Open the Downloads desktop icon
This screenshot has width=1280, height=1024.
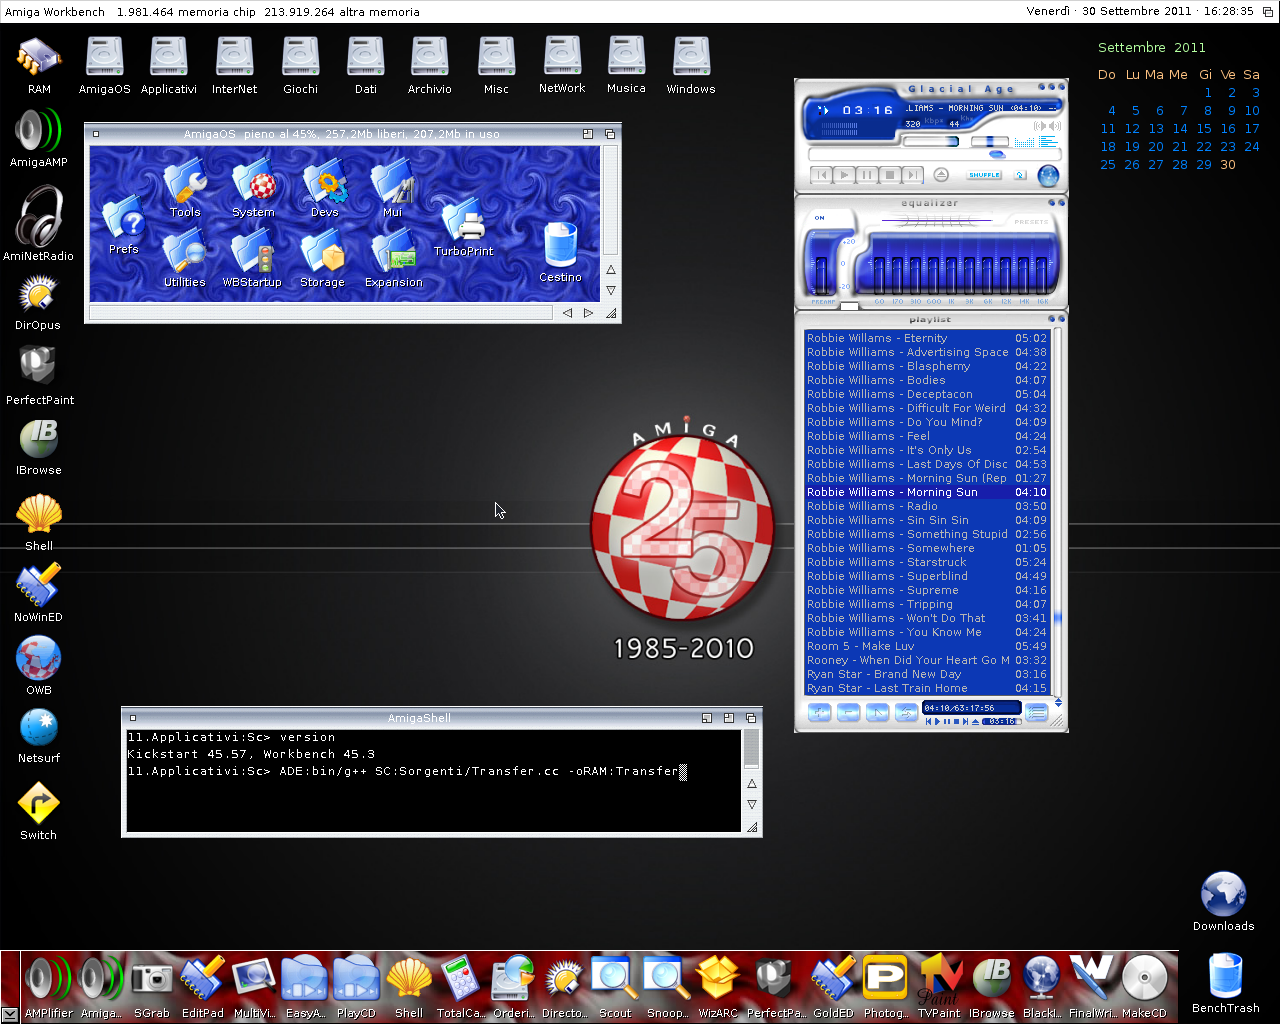1223,894
